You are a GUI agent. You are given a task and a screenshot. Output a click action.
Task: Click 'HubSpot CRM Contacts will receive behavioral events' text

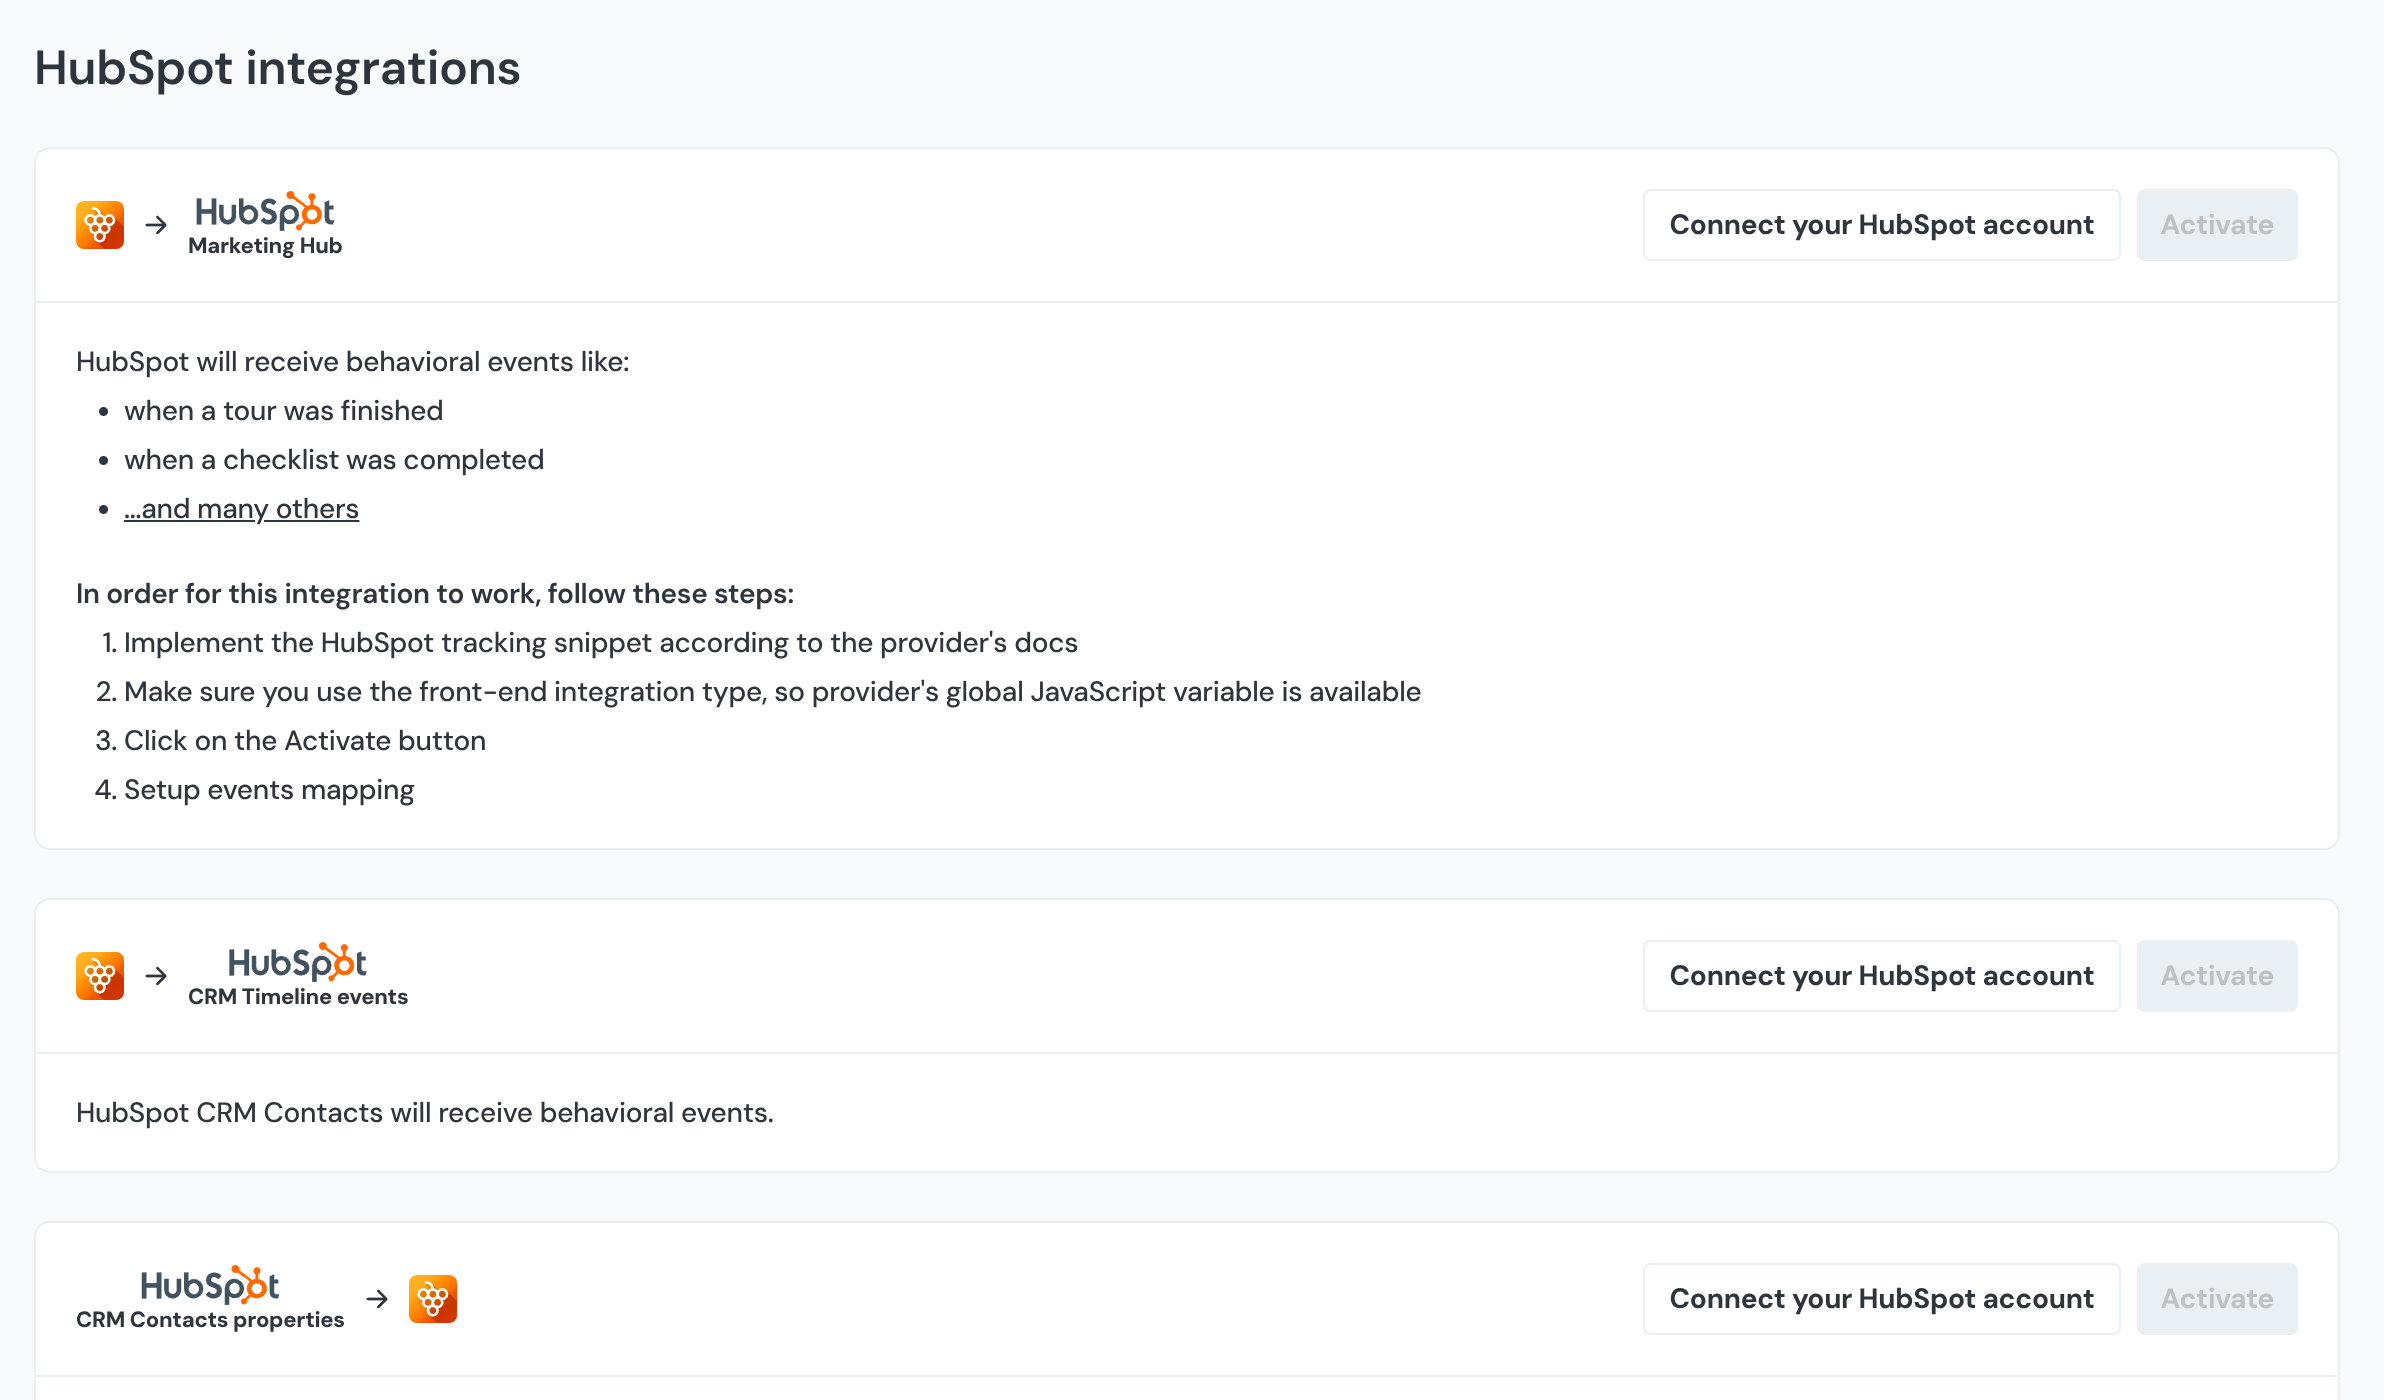425,1113
